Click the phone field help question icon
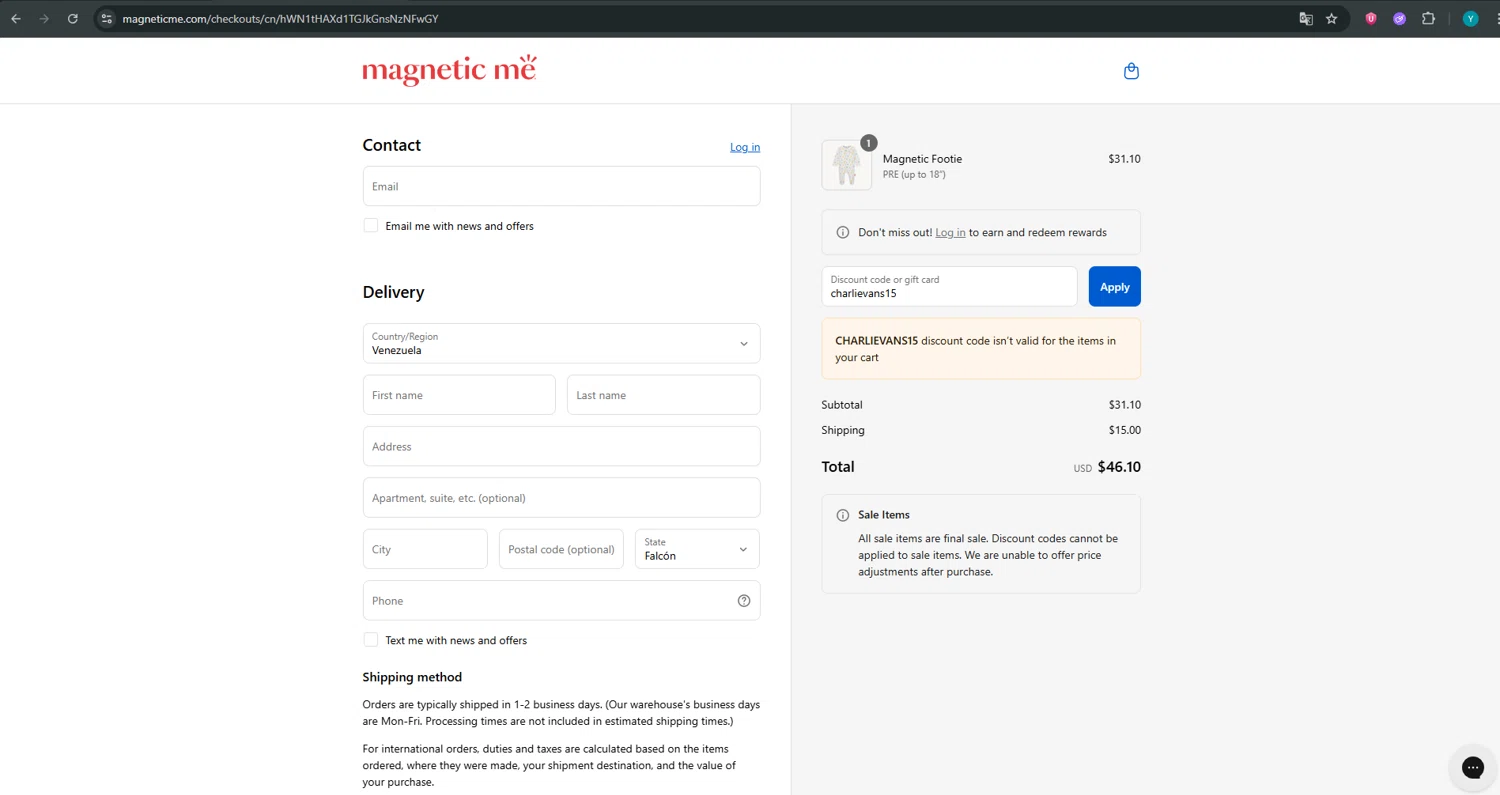 click(744, 601)
